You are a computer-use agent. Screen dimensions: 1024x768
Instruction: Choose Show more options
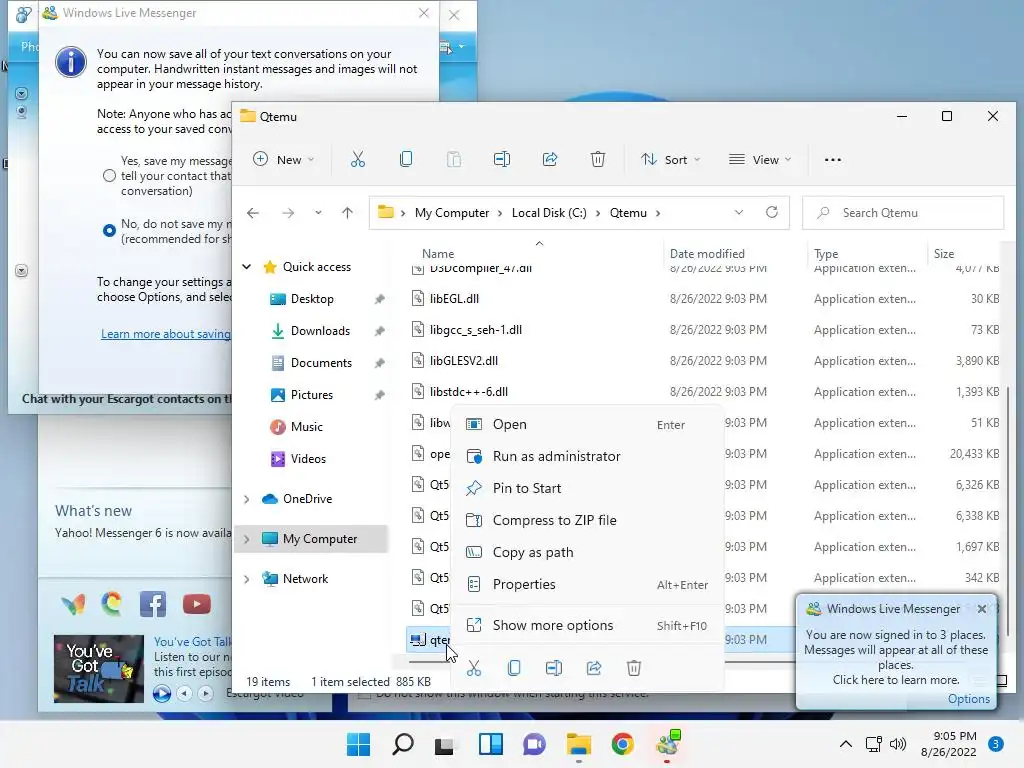click(x=587, y=626)
